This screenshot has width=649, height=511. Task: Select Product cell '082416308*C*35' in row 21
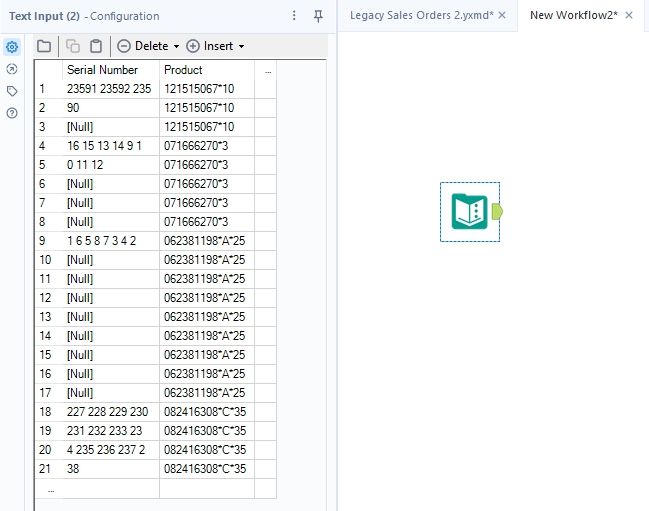tap(207, 469)
